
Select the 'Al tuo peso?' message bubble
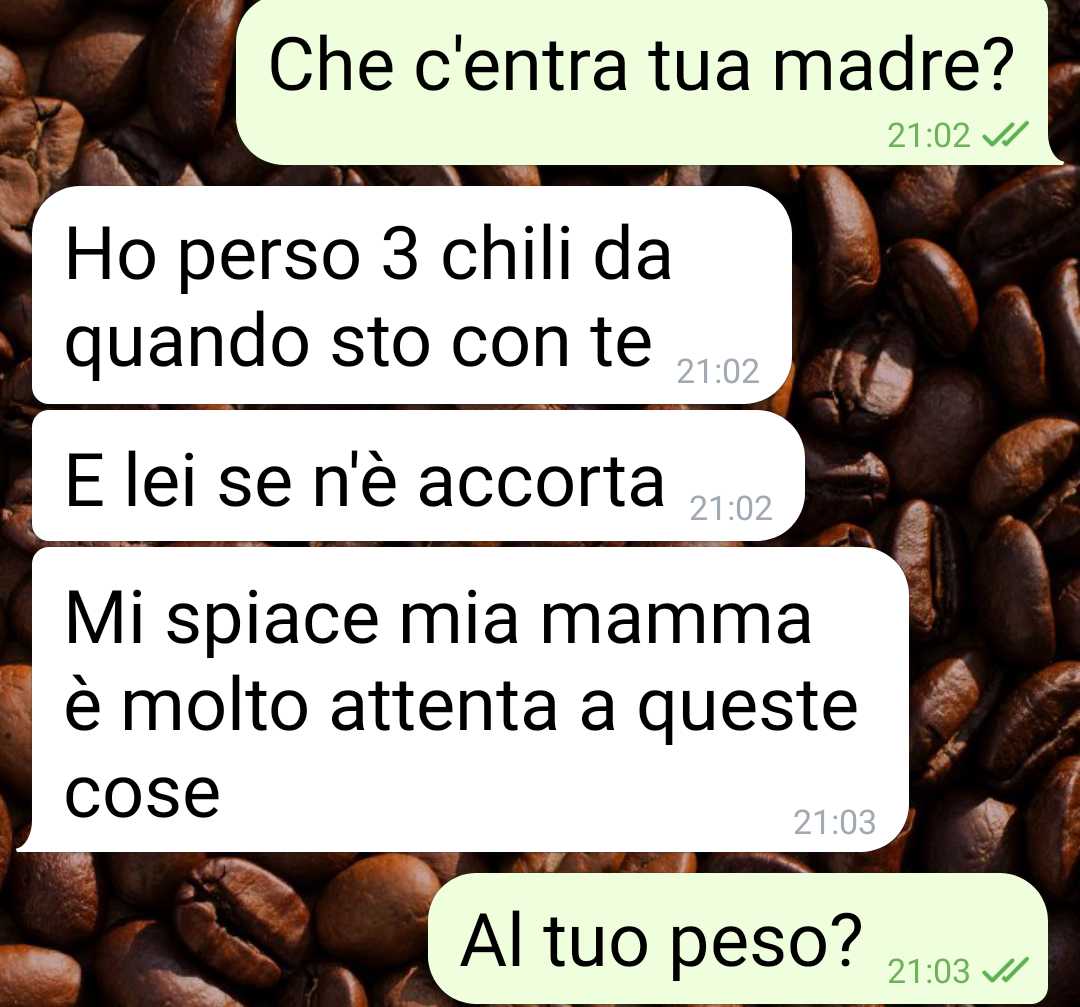[738, 939]
